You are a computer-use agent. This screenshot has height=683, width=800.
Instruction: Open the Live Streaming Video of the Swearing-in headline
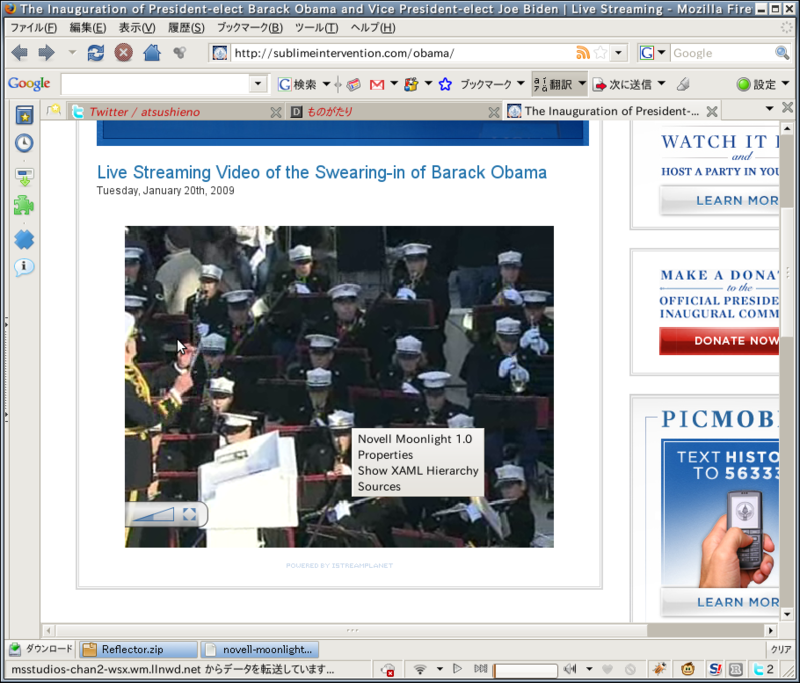pos(321,172)
